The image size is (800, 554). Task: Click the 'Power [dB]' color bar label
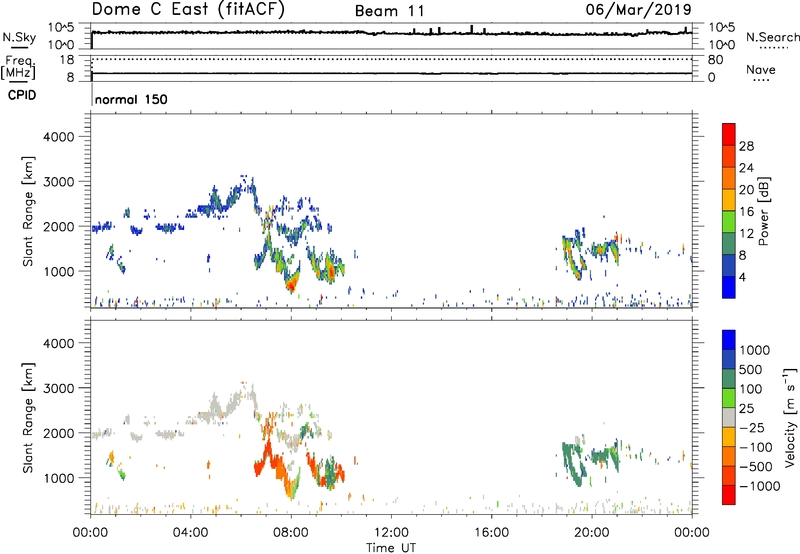point(763,211)
